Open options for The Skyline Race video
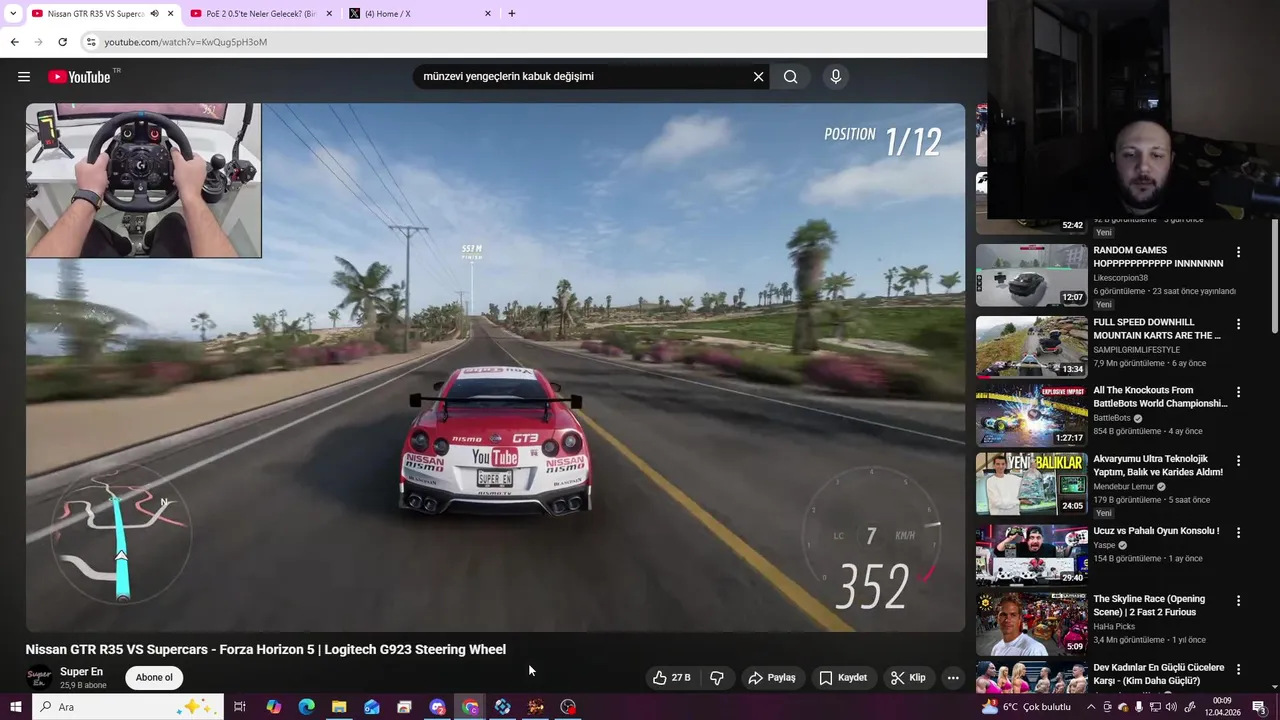 point(1238,601)
